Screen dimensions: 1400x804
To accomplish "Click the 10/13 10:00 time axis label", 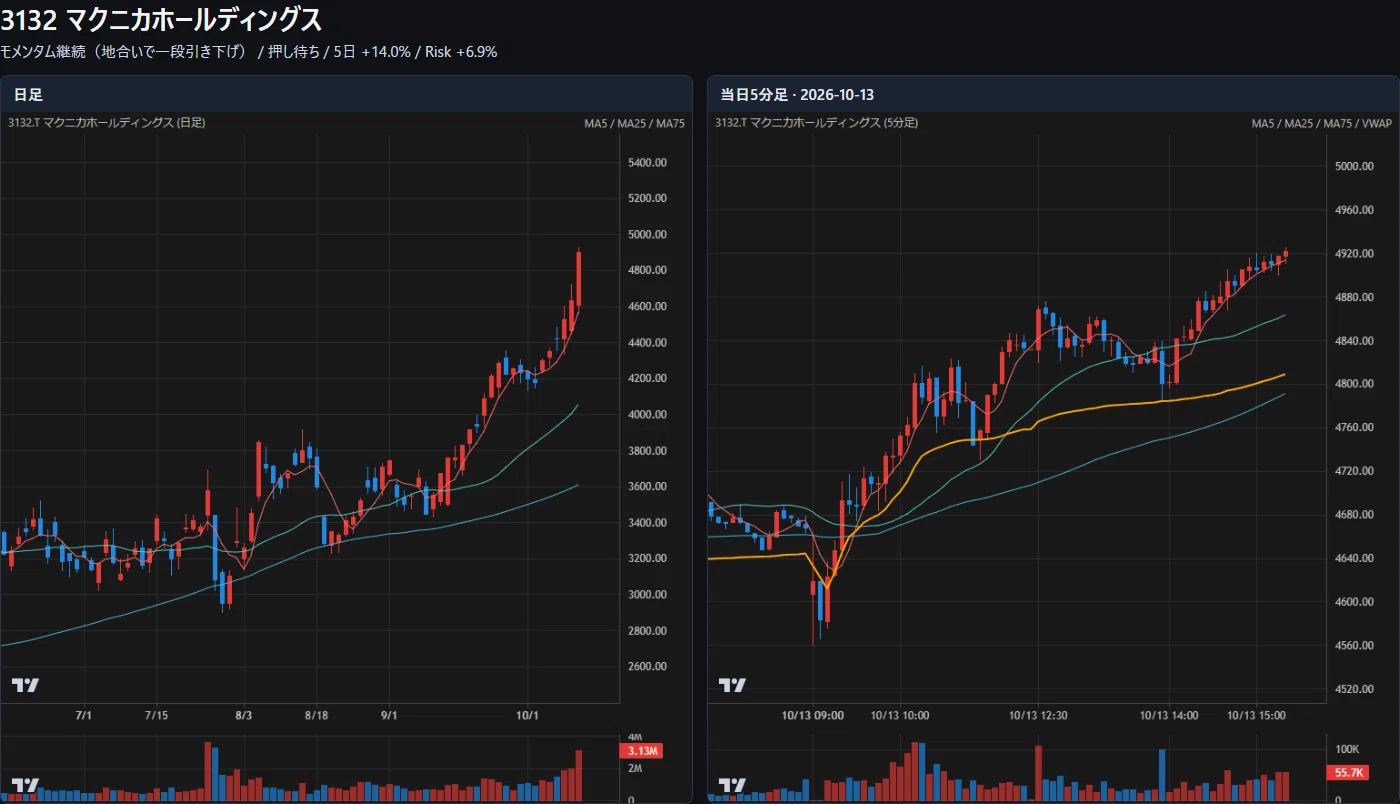I will (x=900, y=716).
